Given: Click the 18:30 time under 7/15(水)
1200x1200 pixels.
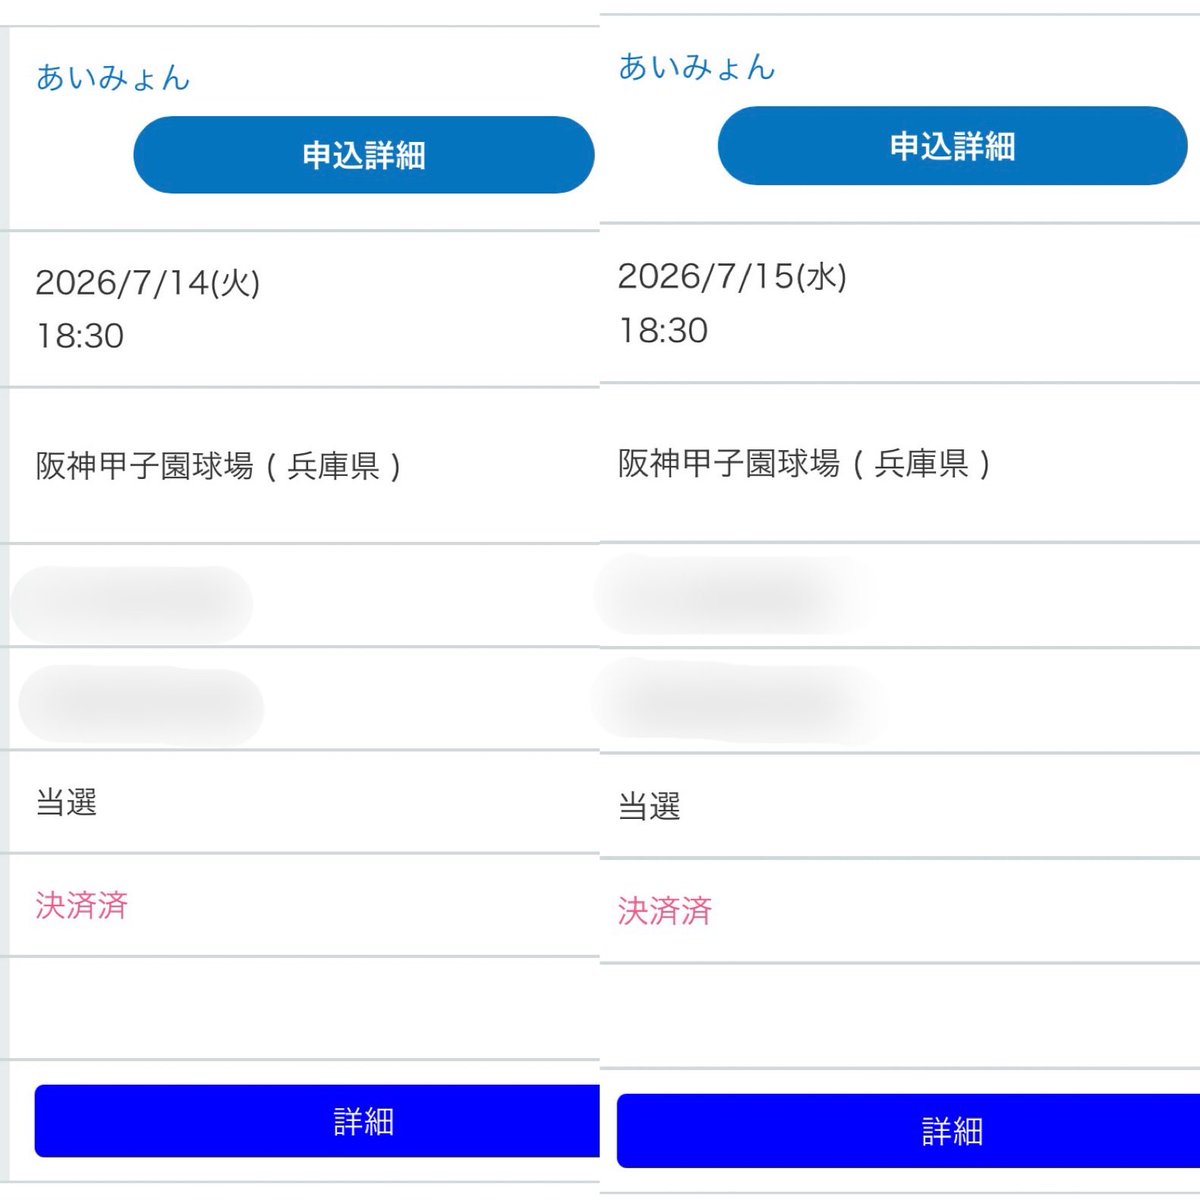Looking at the screenshot, I should 664,331.
